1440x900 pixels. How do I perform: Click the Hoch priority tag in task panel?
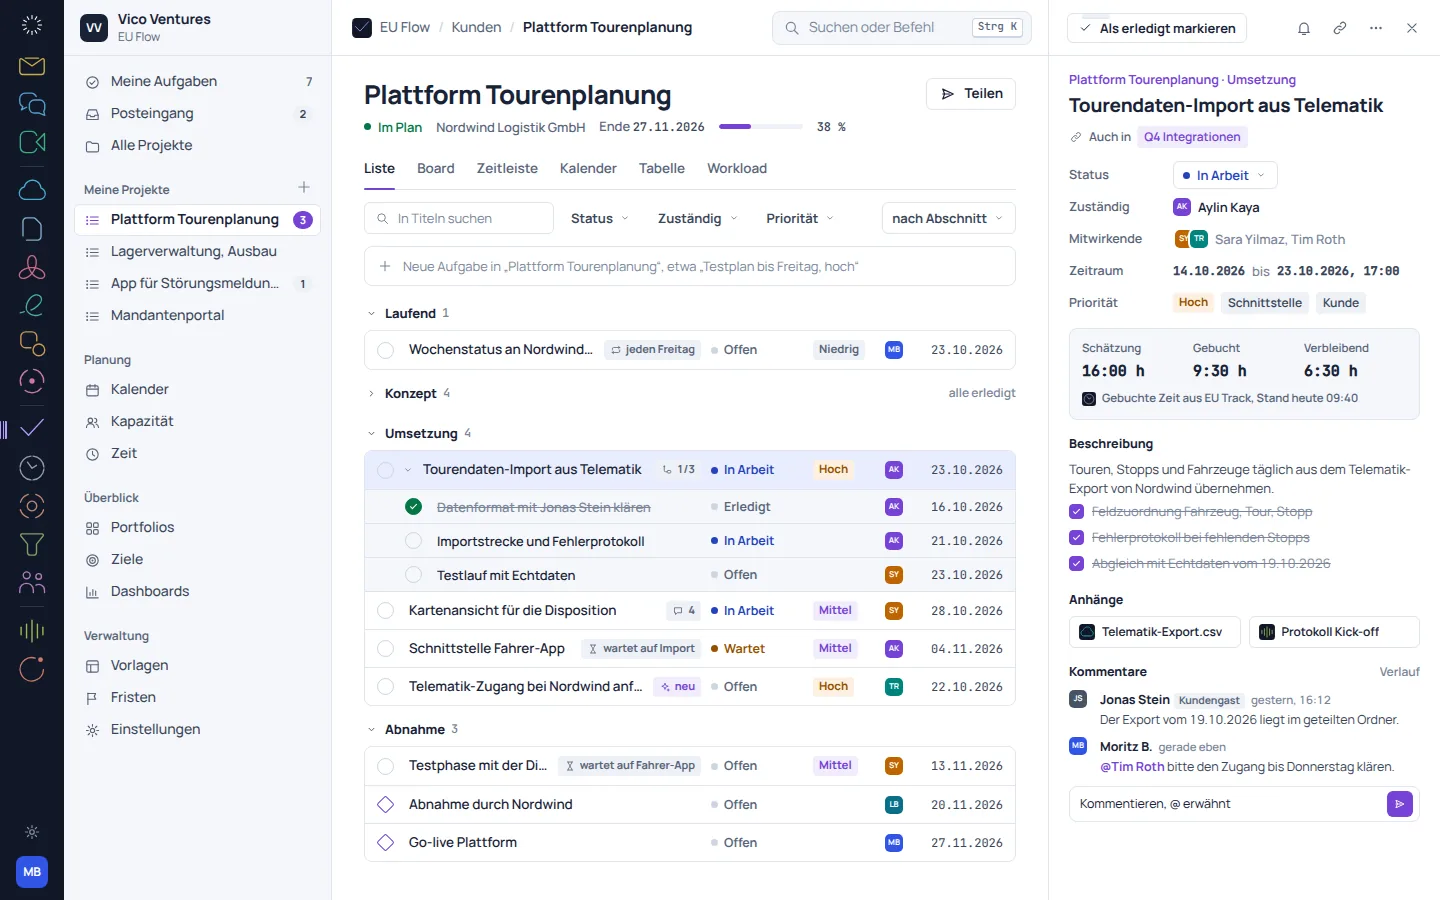pyautogui.click(x=1193, y=303)
